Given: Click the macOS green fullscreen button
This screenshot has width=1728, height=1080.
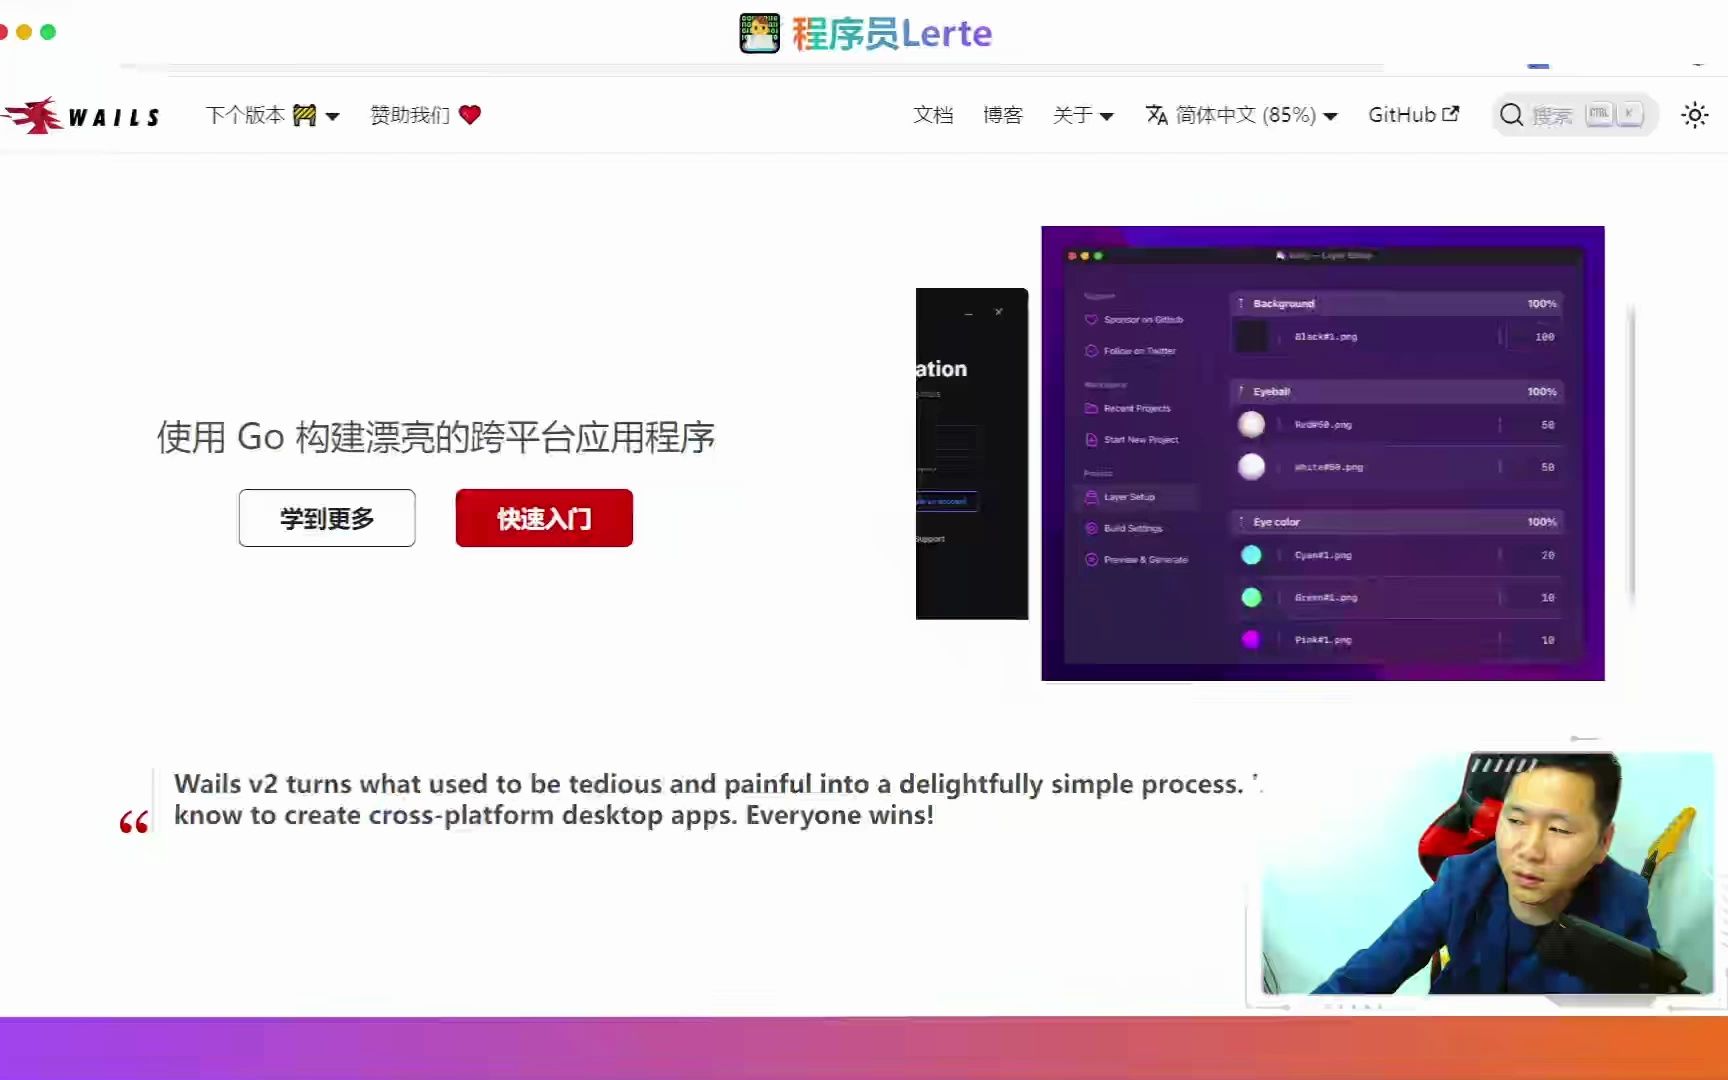Looking at the screenshot, I should pos(48,32).
